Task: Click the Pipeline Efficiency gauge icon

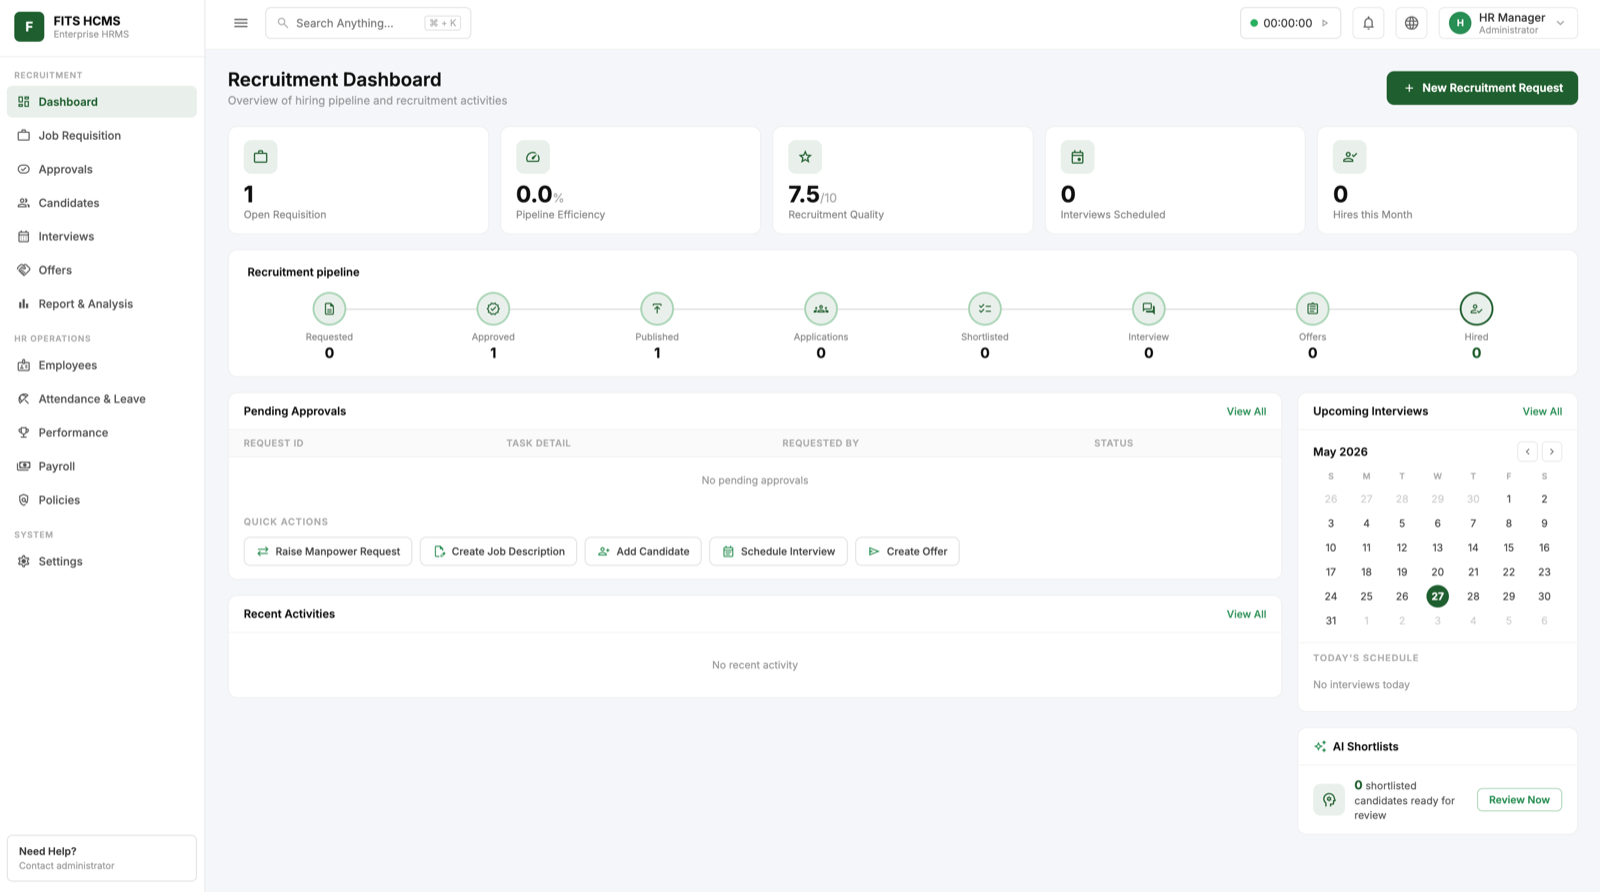Action: [x=533, y=157]
